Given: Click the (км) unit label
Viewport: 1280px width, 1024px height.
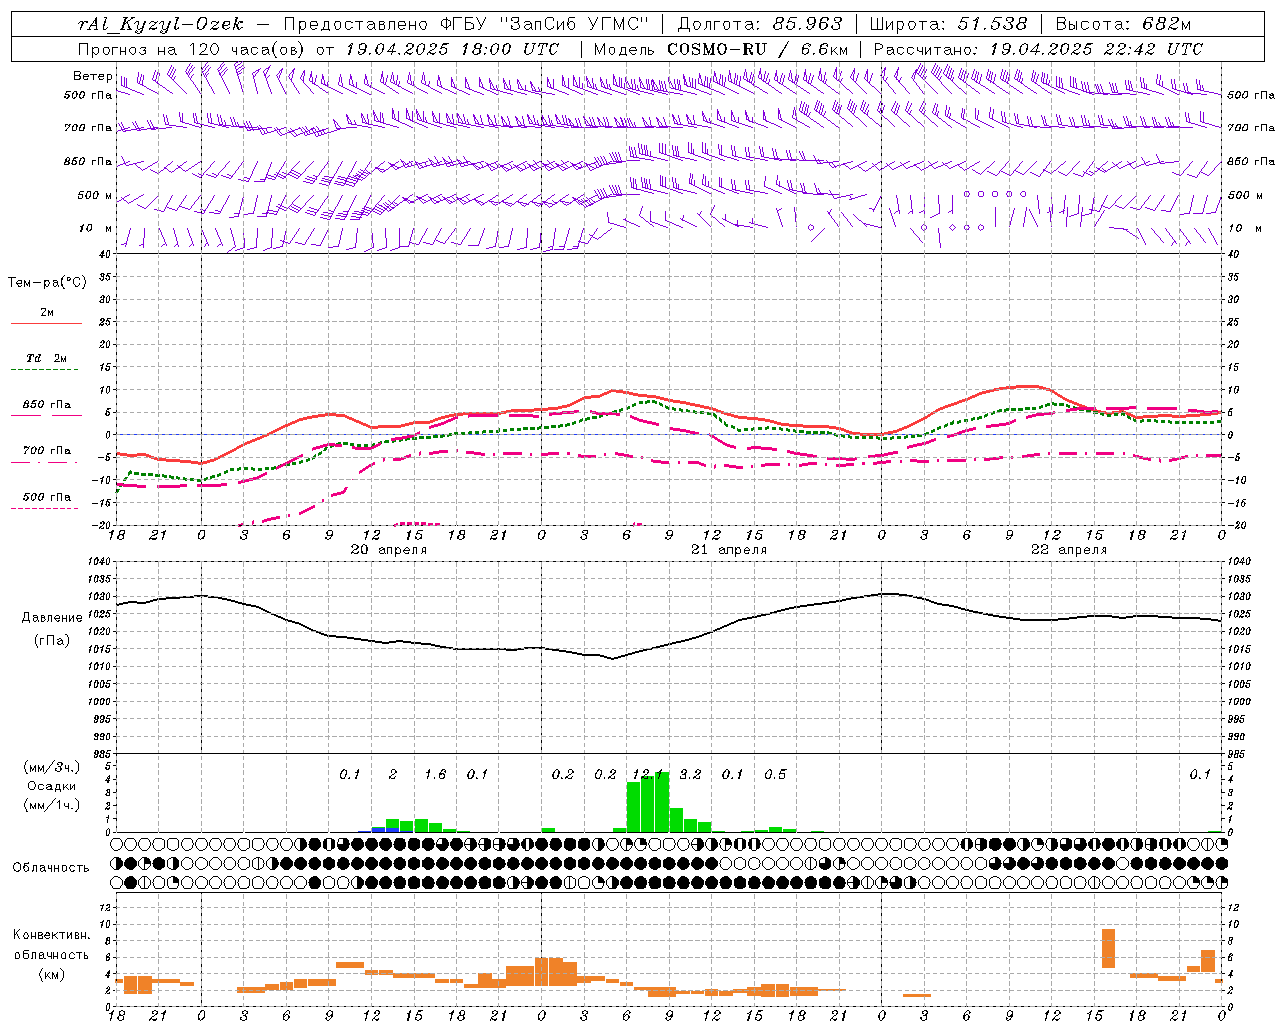Looking at the screenshot, I should [52, 974].
